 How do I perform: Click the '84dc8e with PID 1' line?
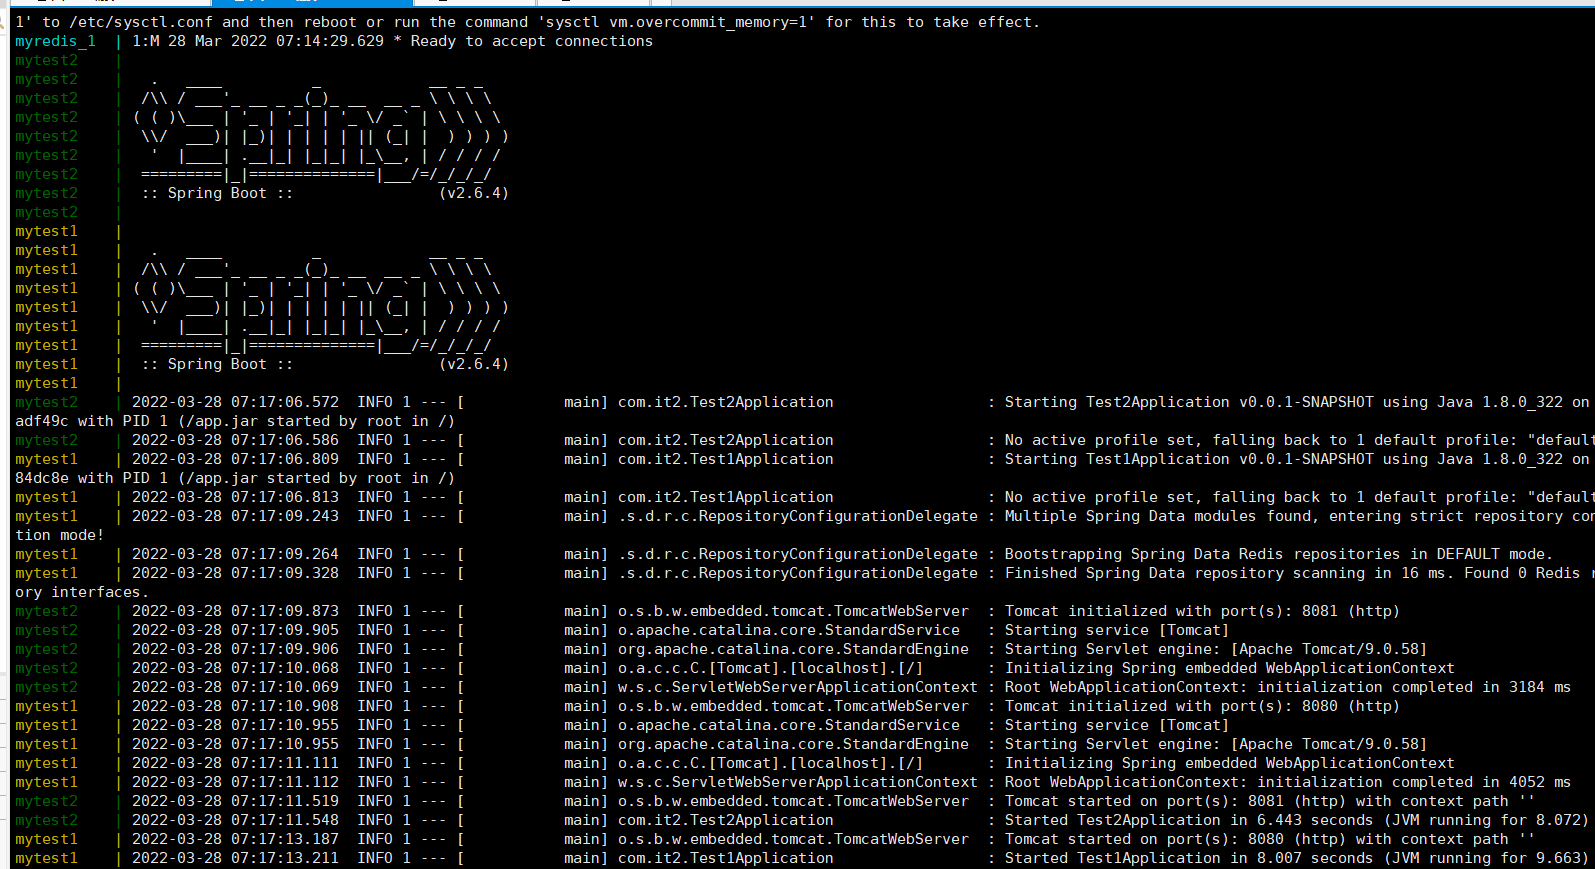point(235,478)
